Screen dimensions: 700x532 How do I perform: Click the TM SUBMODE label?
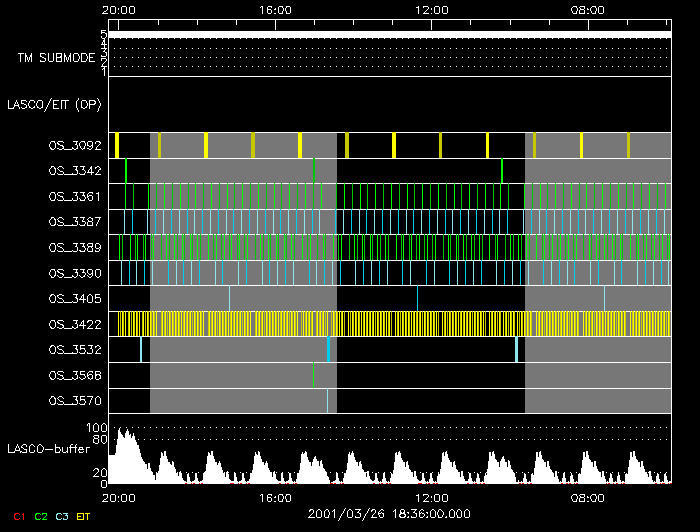(x=56, y=58)
